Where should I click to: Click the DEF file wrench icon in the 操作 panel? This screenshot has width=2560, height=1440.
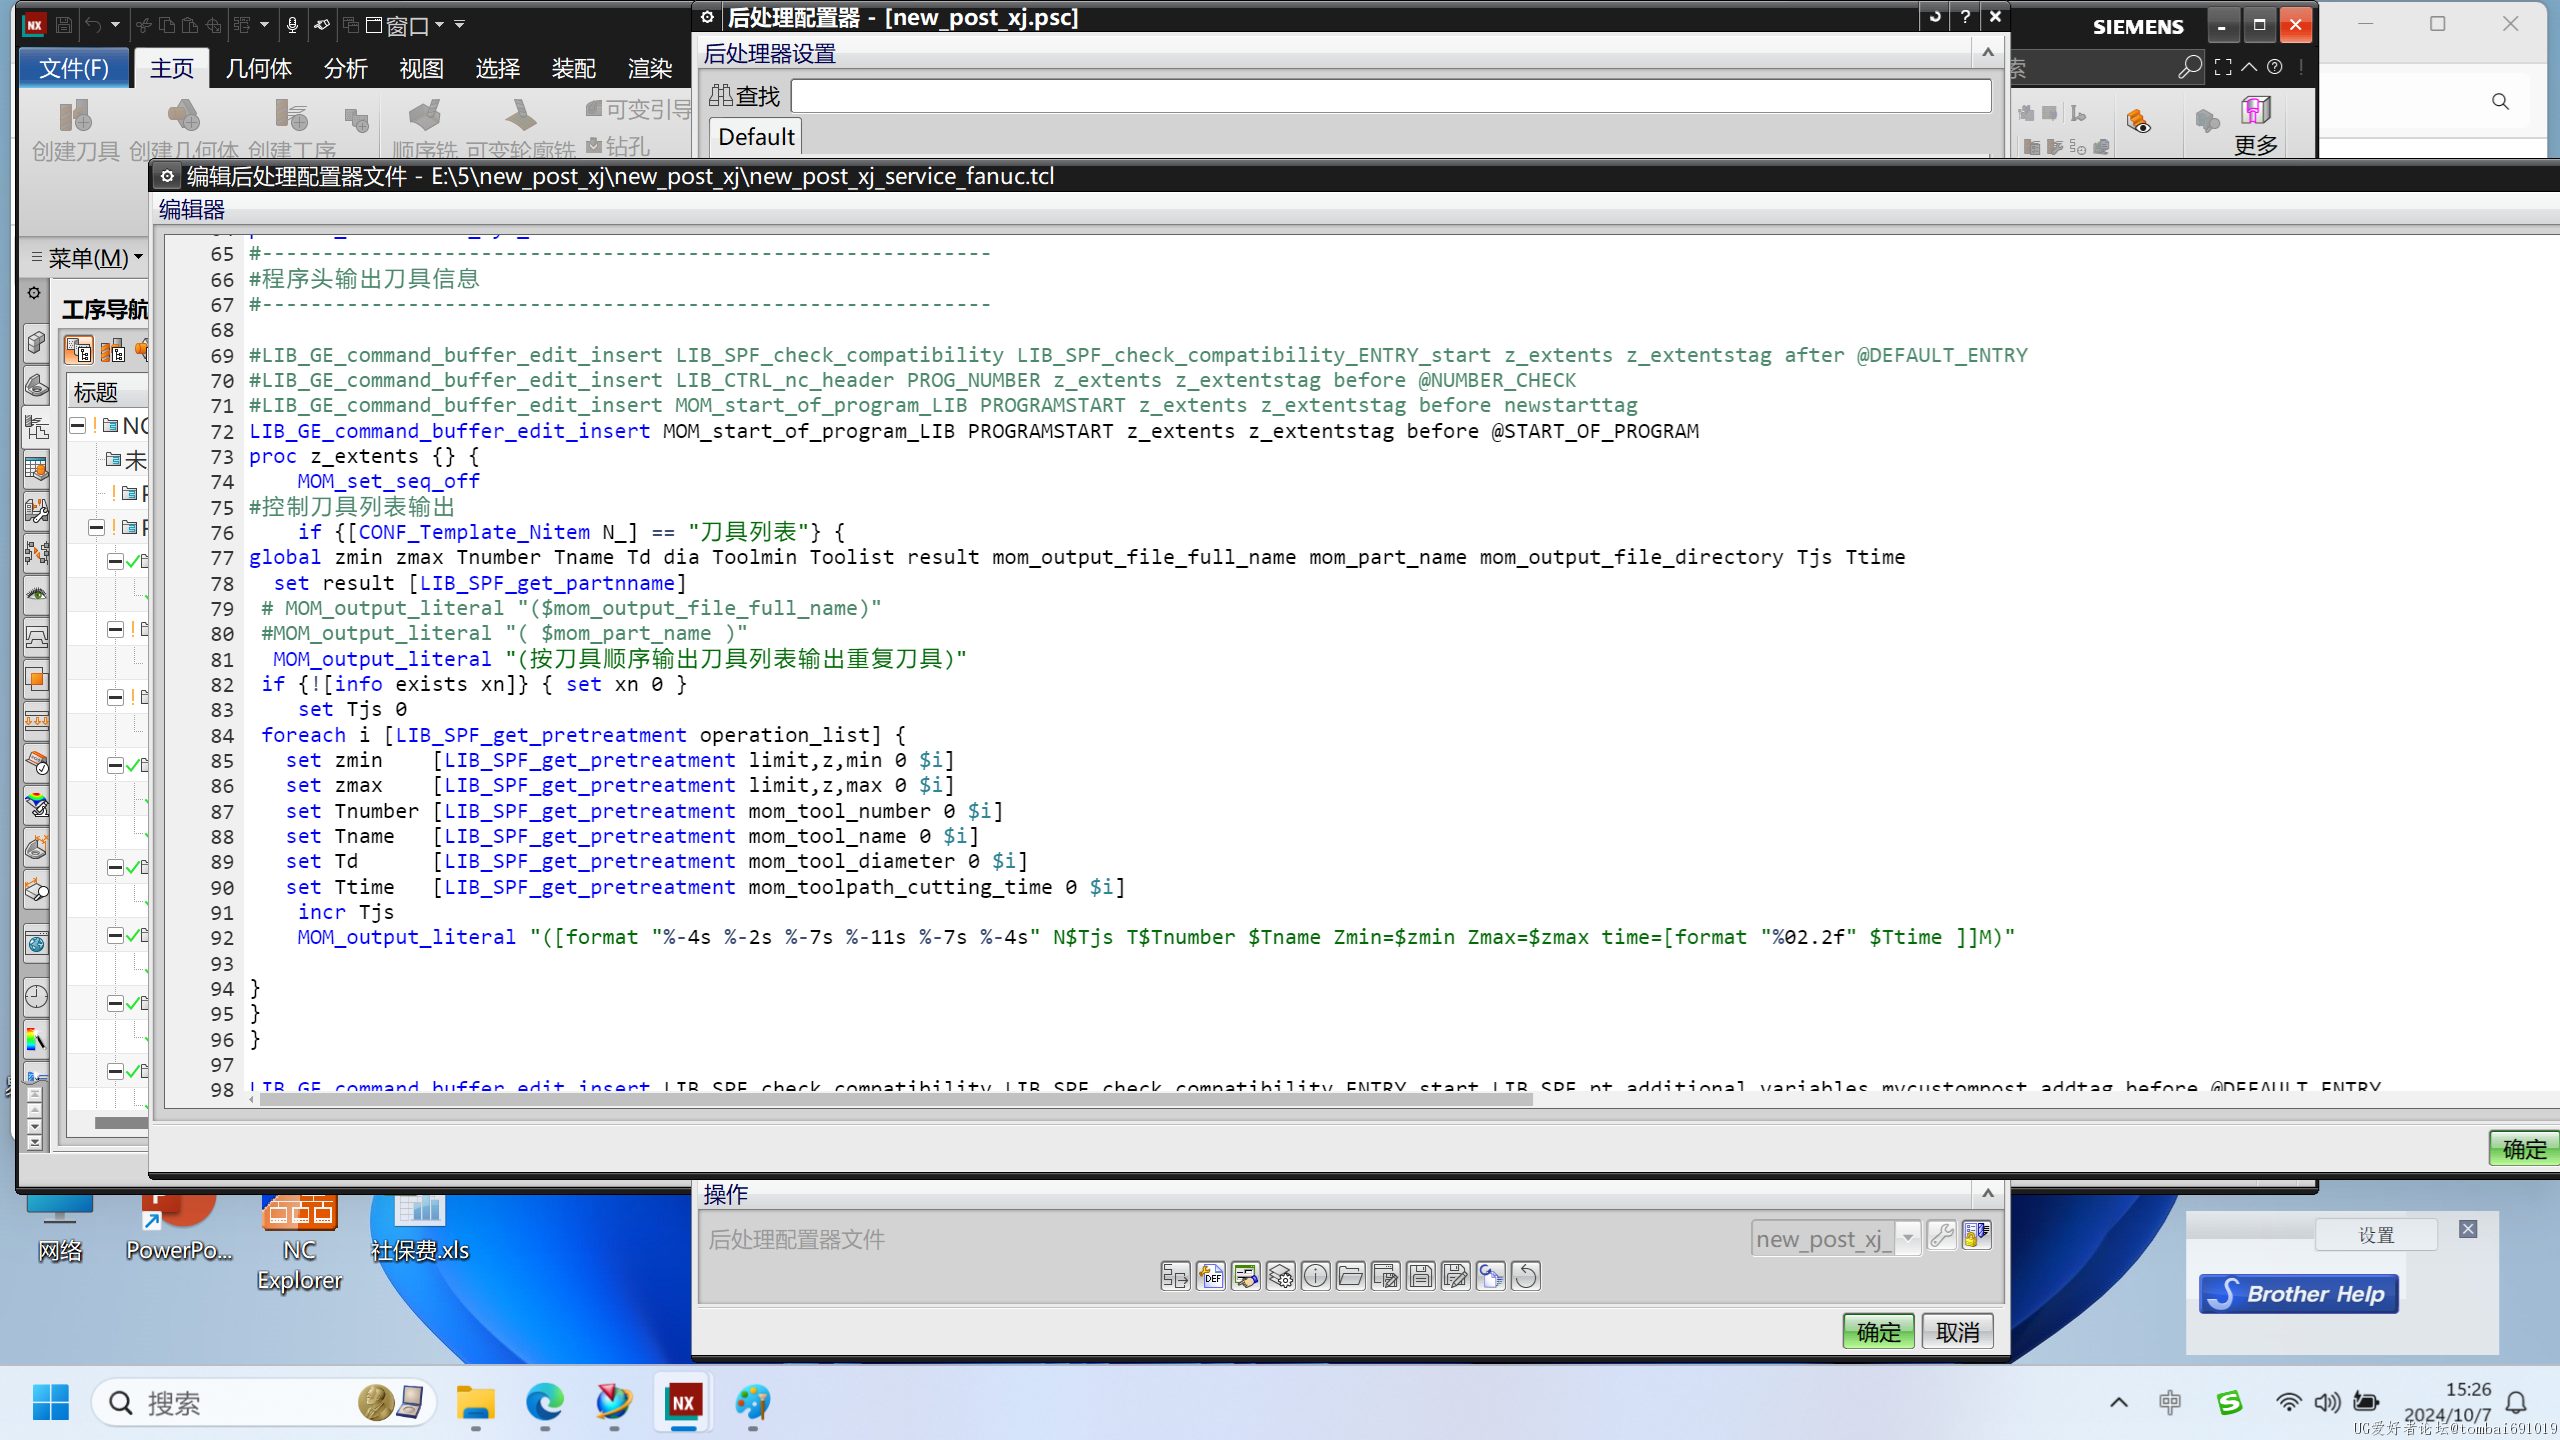click(x=1210, y=1276)
